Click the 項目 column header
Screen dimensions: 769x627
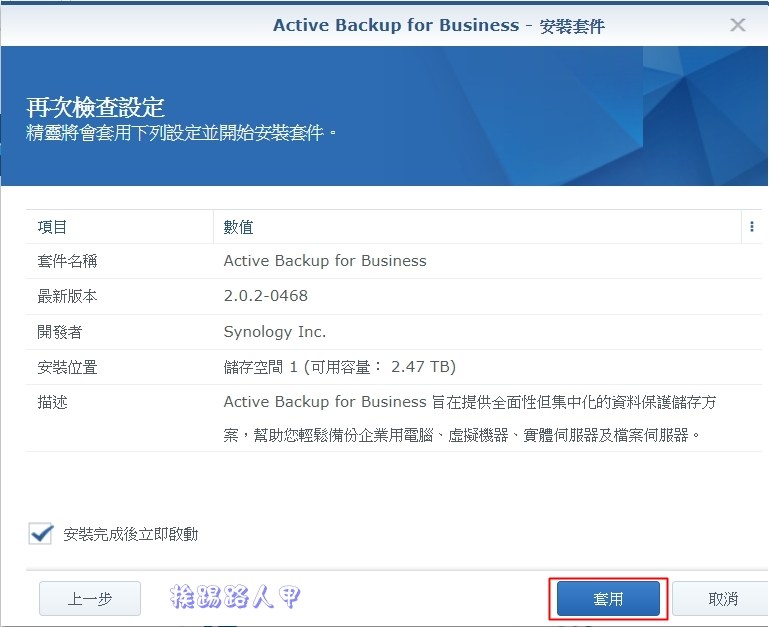click(120, 227)
